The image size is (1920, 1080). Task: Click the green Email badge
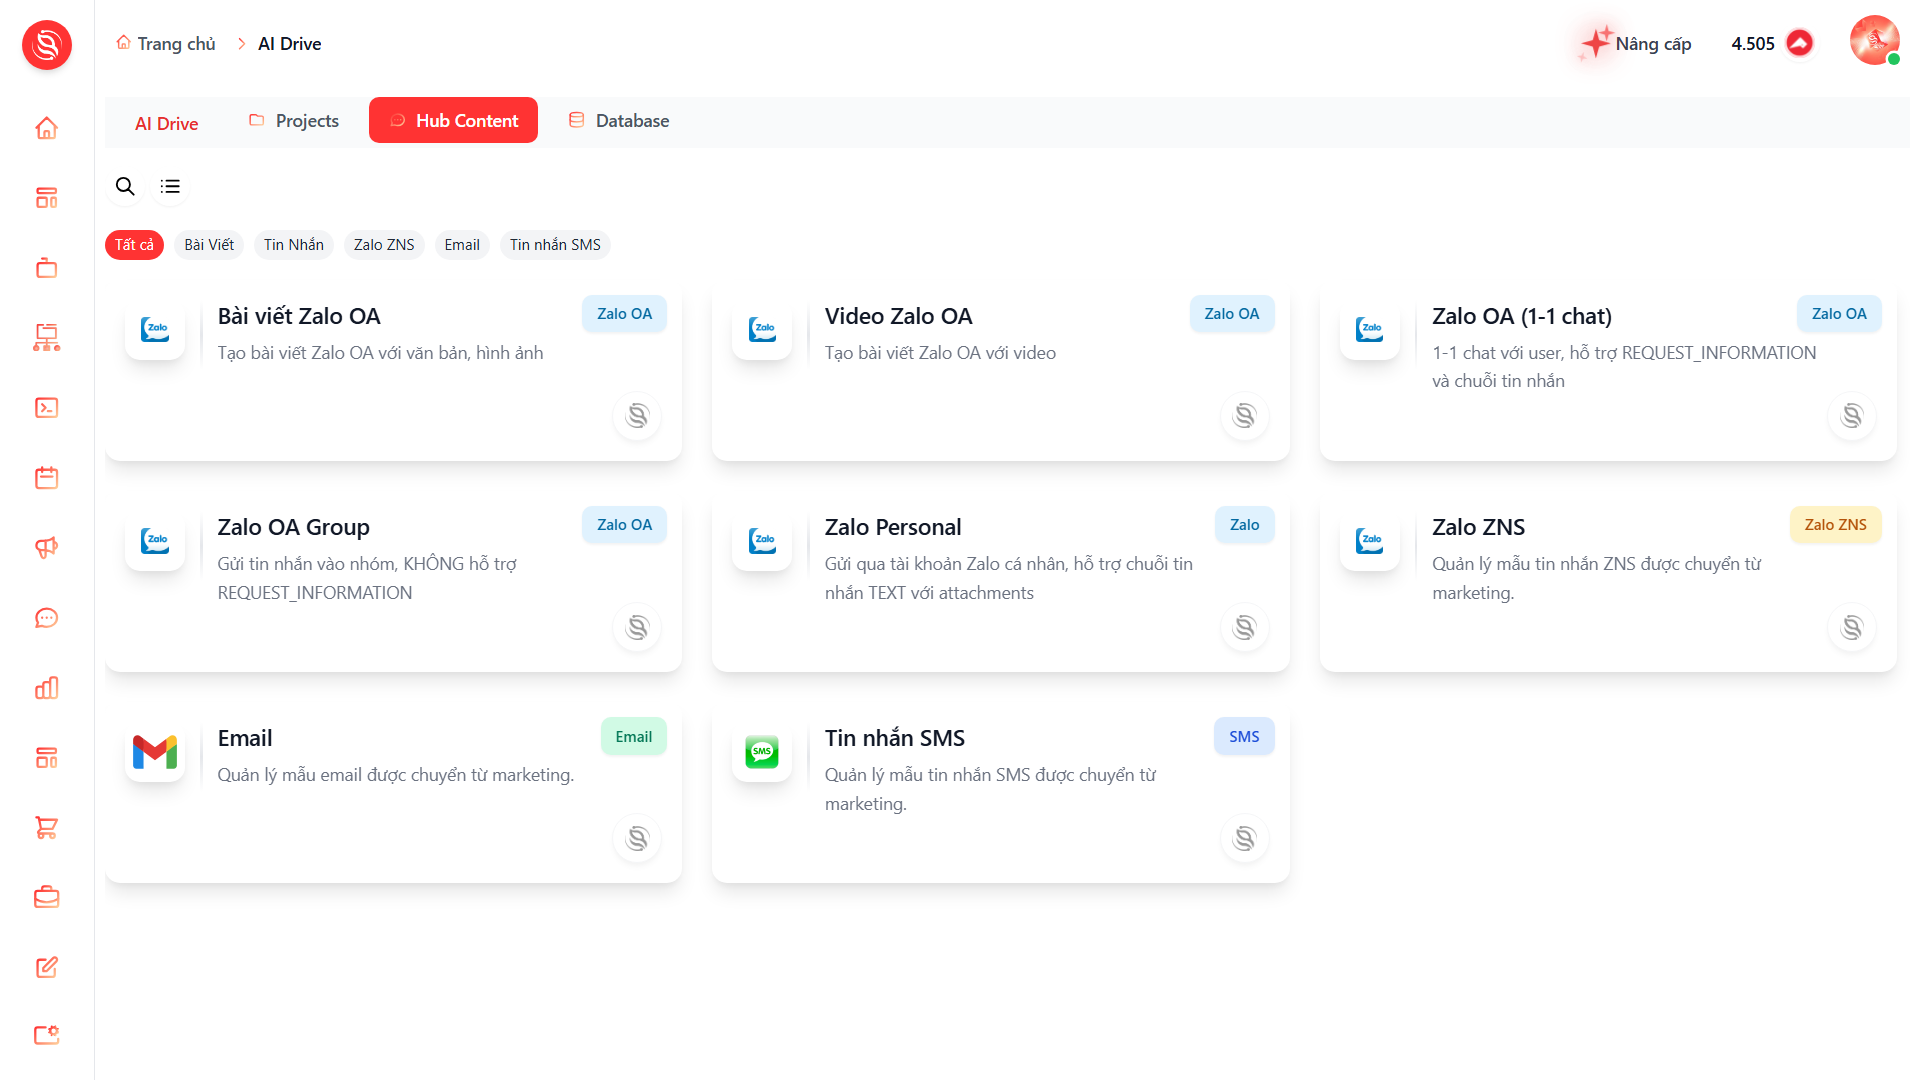click(634, 737)
